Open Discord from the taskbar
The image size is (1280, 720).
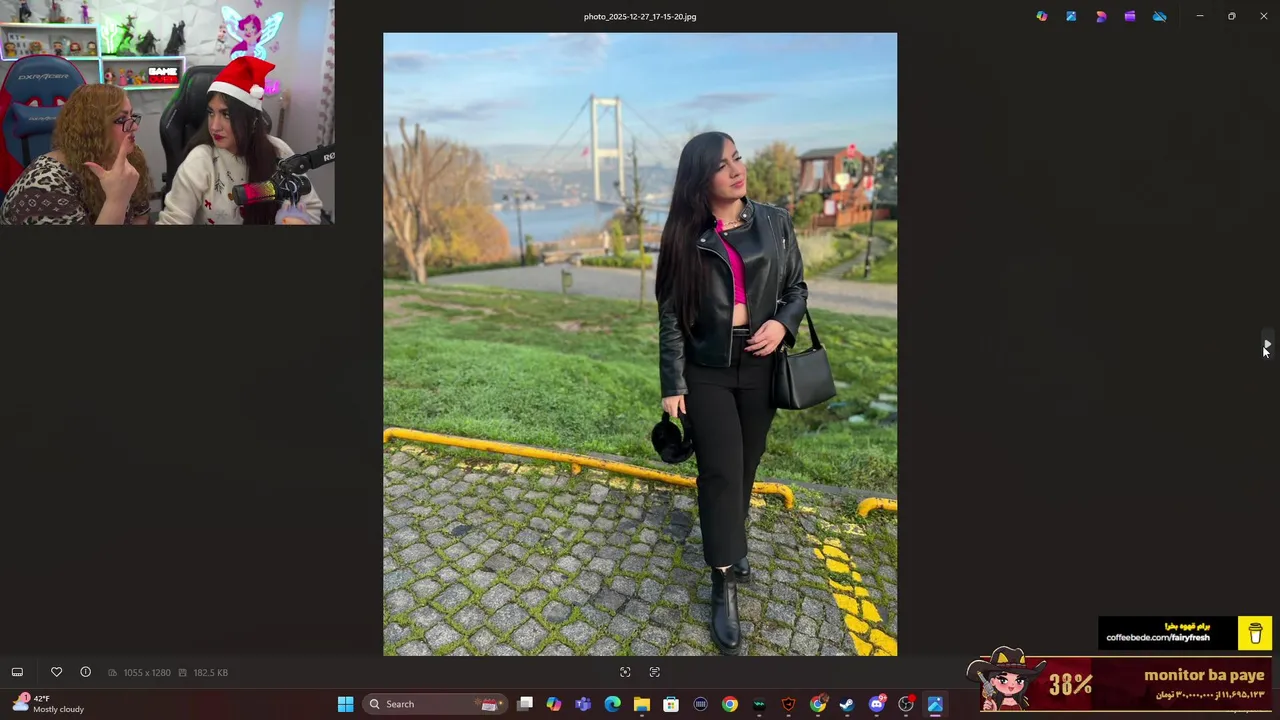(x=877, y=704)
